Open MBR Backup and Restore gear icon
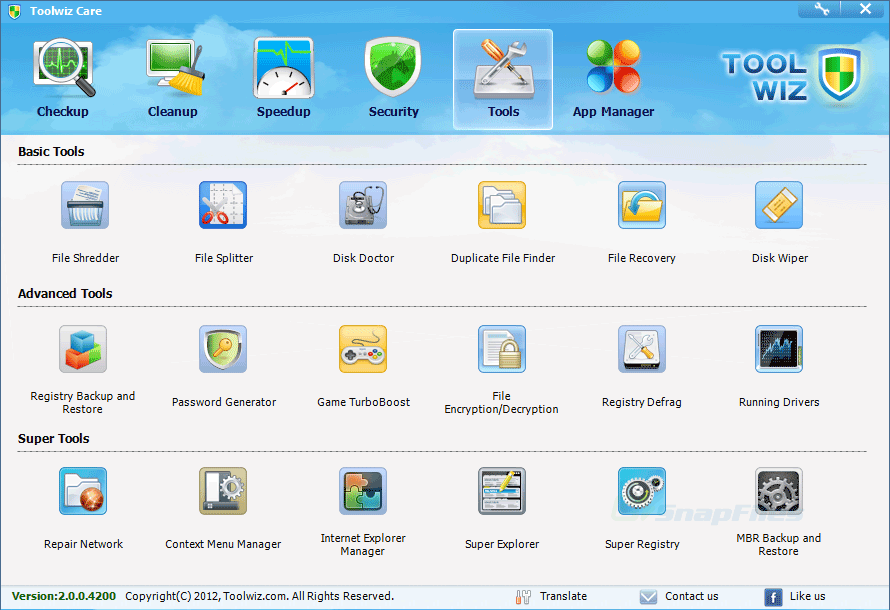 tap(779, 491)
